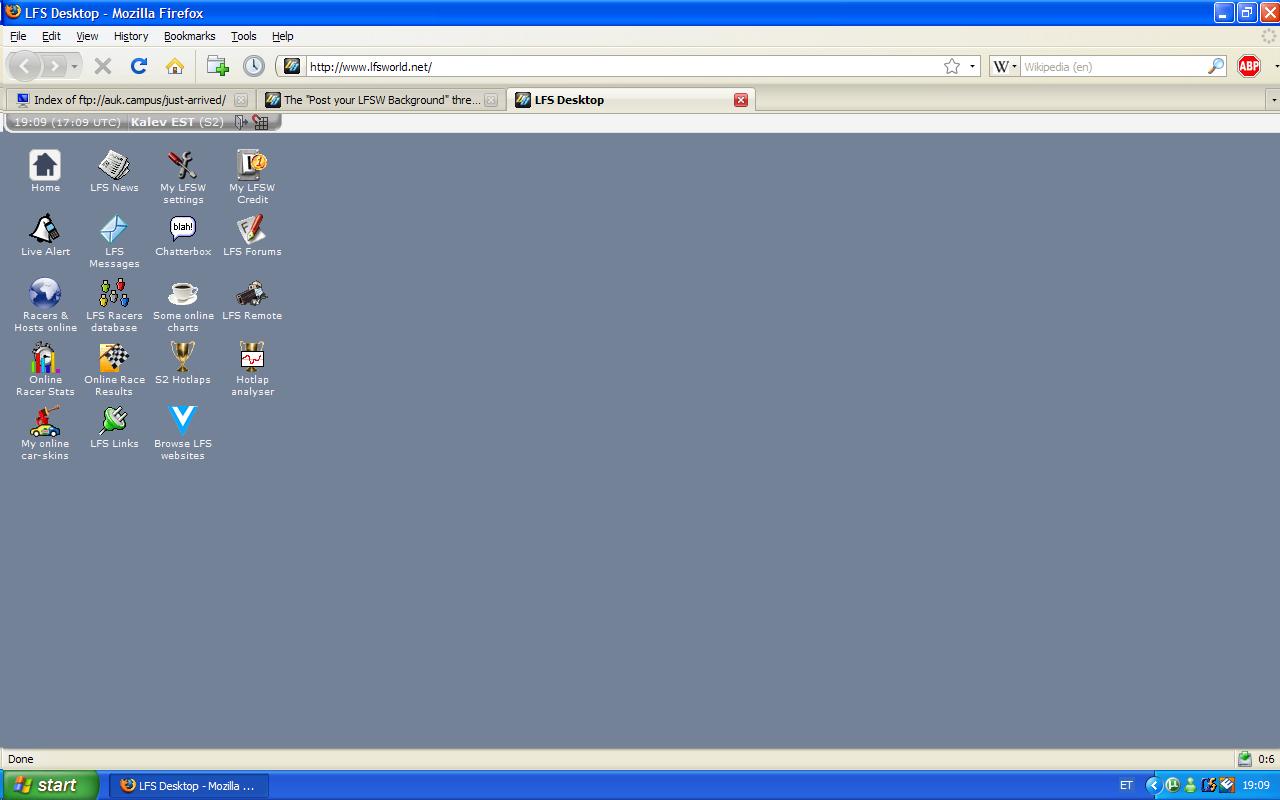
Task: Expand the back/forward history dropdown arrow
Action: click(x=74, y=67)
